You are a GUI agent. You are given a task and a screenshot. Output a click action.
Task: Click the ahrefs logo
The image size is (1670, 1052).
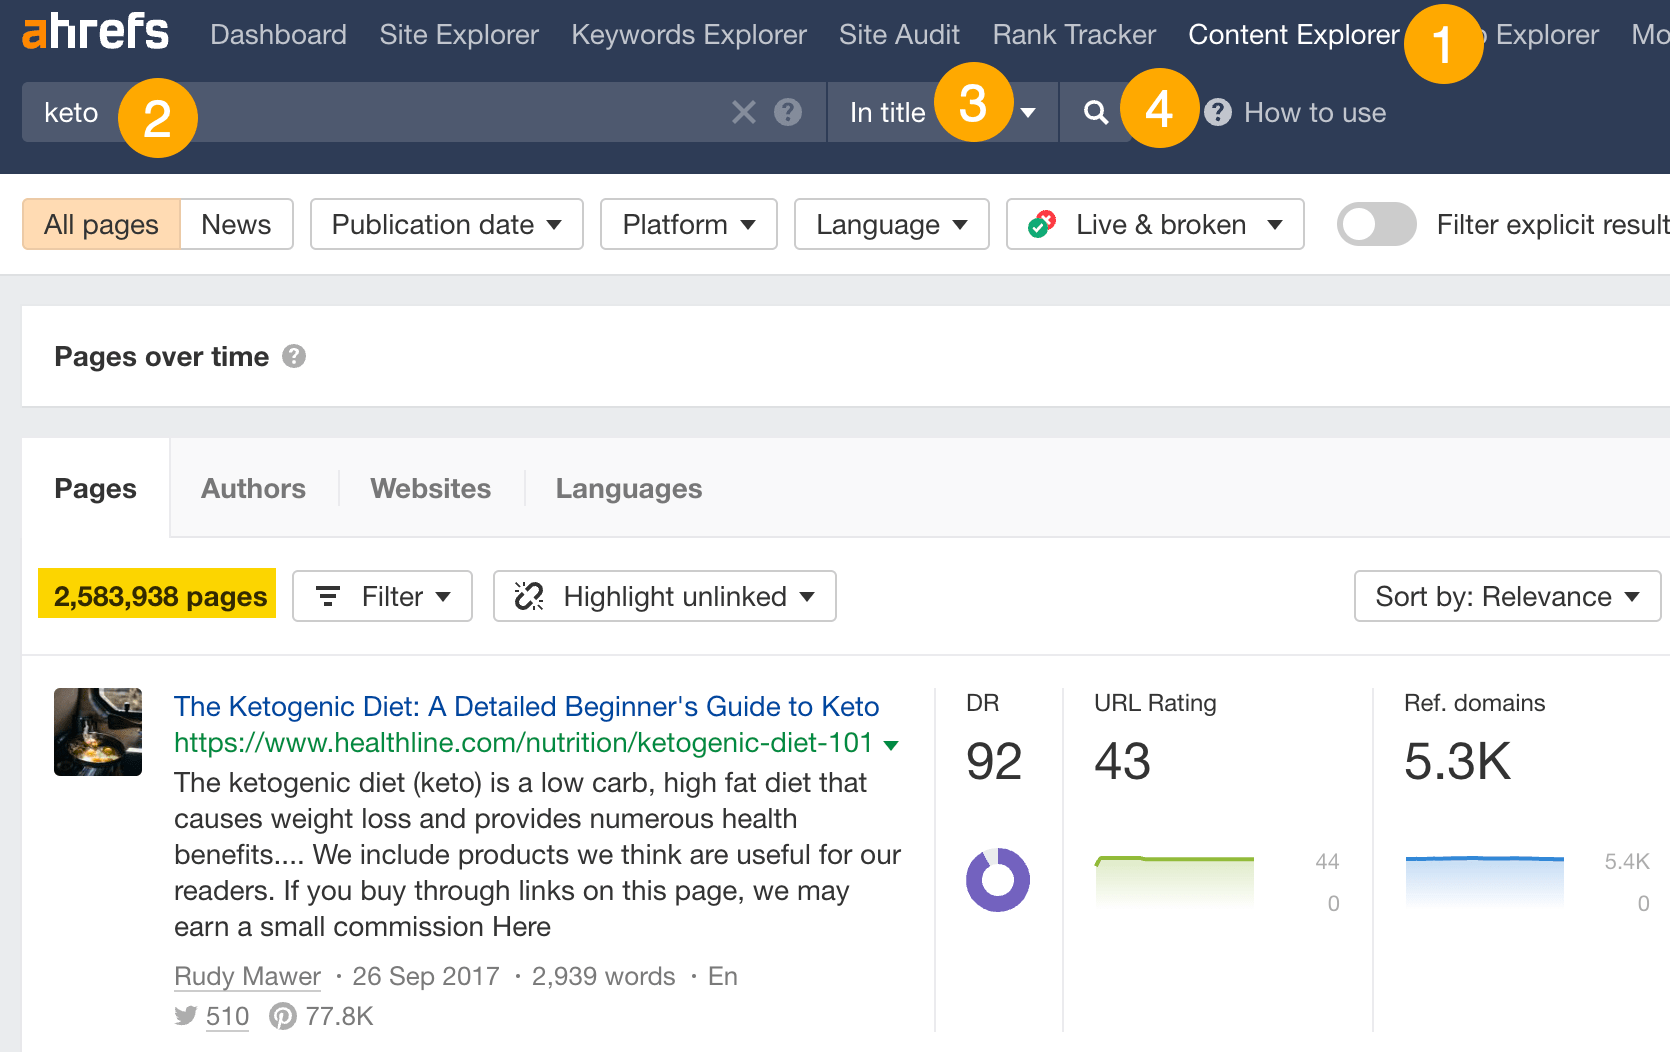point(93,30)
